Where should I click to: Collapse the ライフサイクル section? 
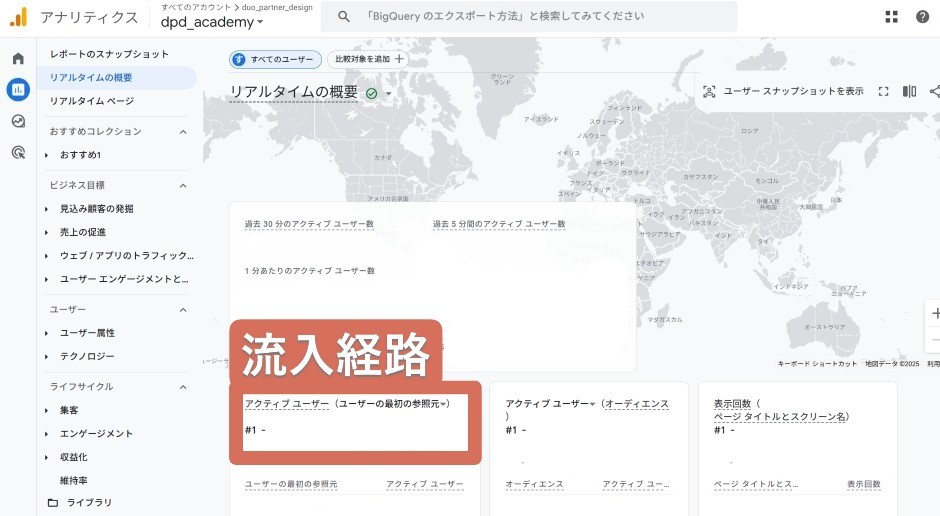coord(183,386)
